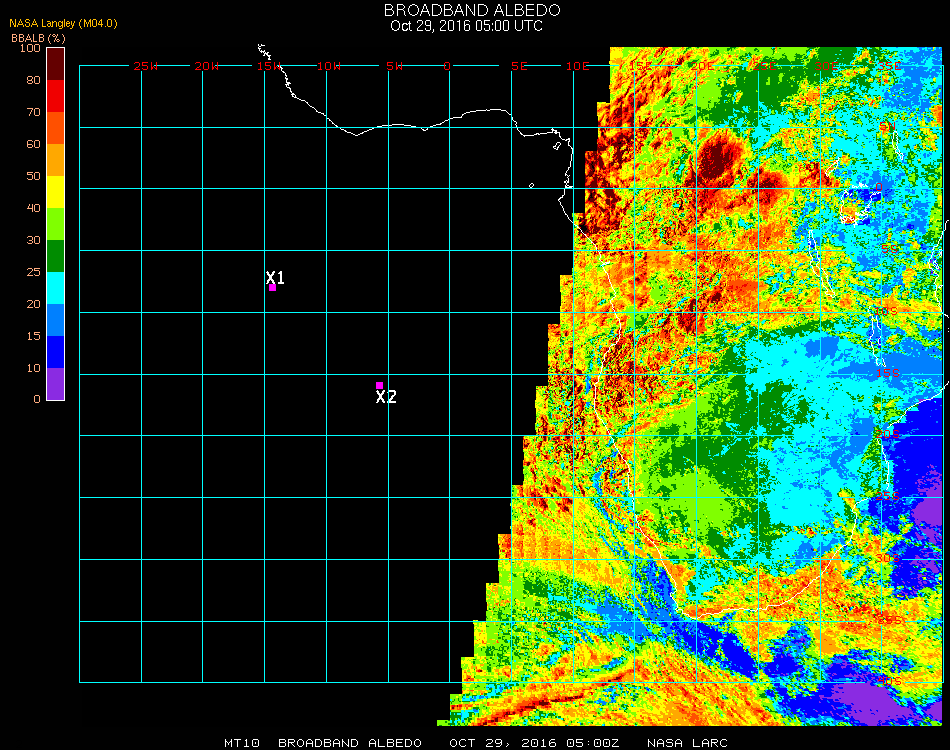Click the 80 value on the color scale
This screenshot has width=950, height=750.
pos(33,80)
